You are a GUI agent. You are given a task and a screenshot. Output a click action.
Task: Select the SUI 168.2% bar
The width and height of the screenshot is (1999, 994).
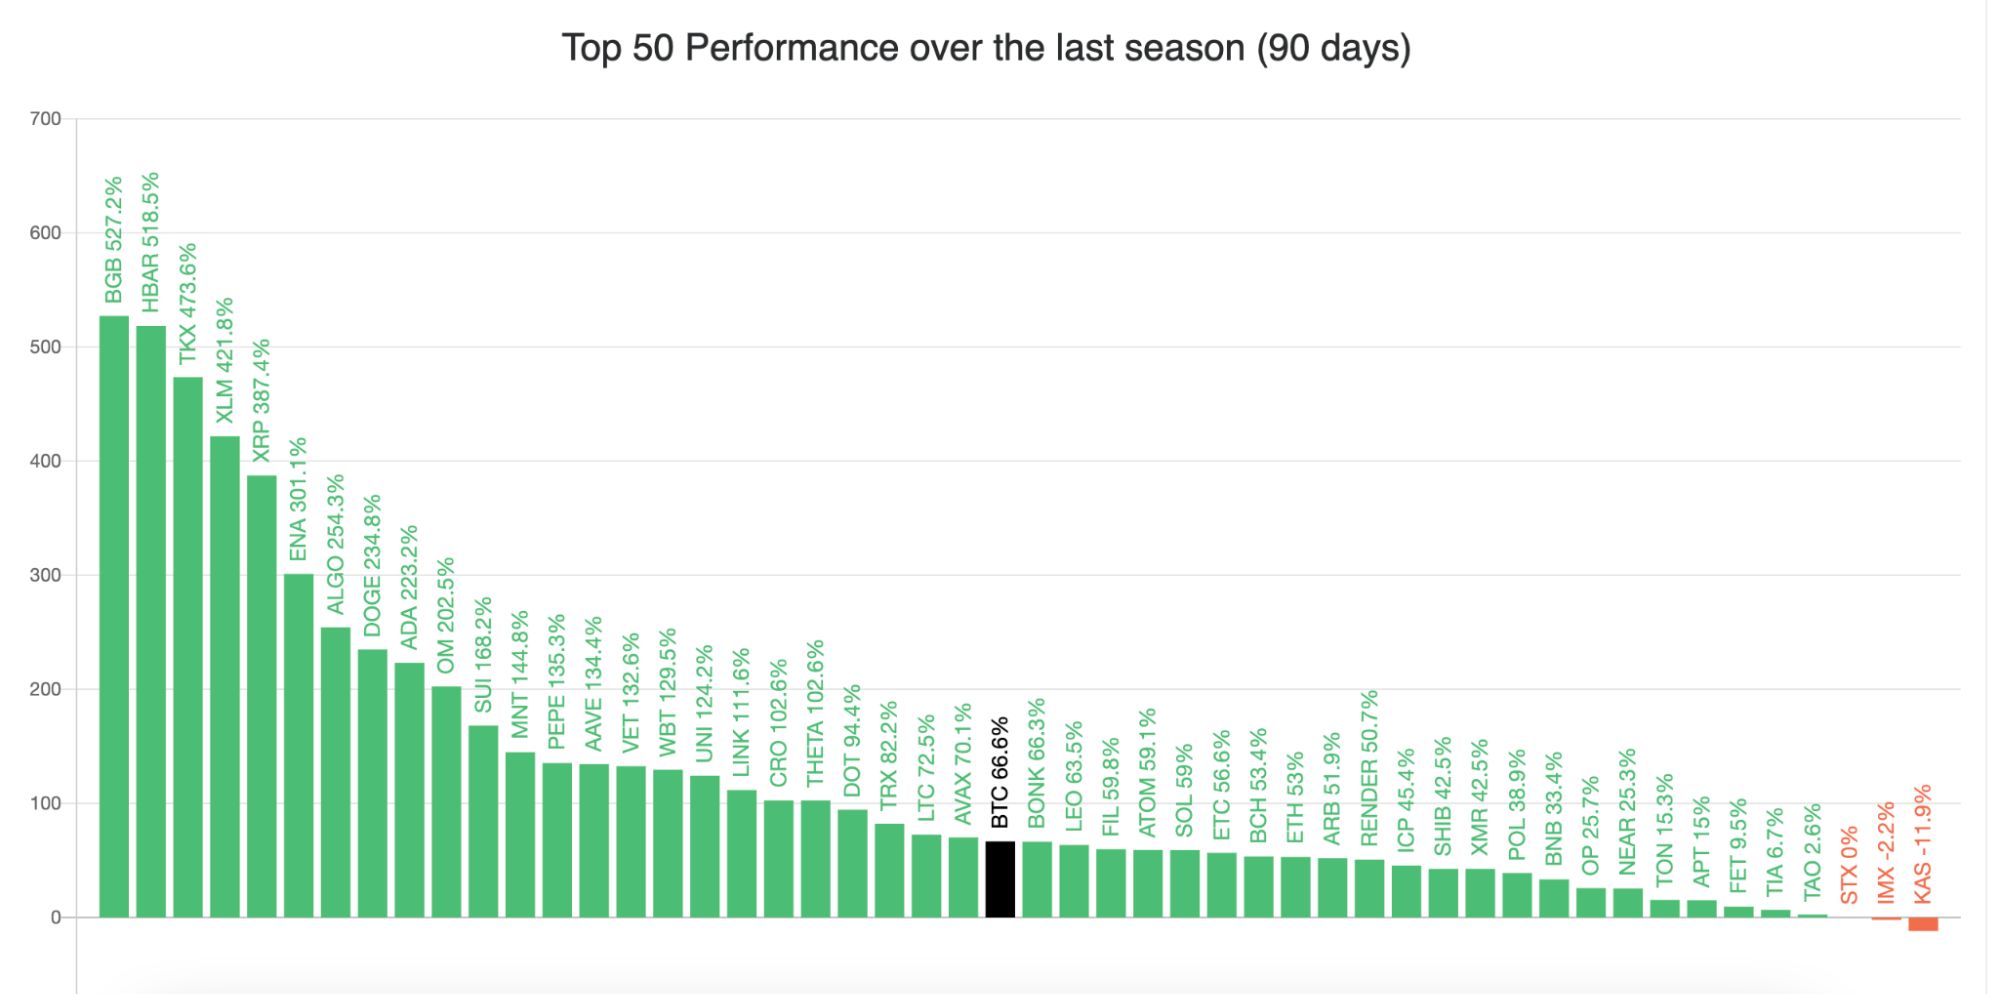point(483,821)
